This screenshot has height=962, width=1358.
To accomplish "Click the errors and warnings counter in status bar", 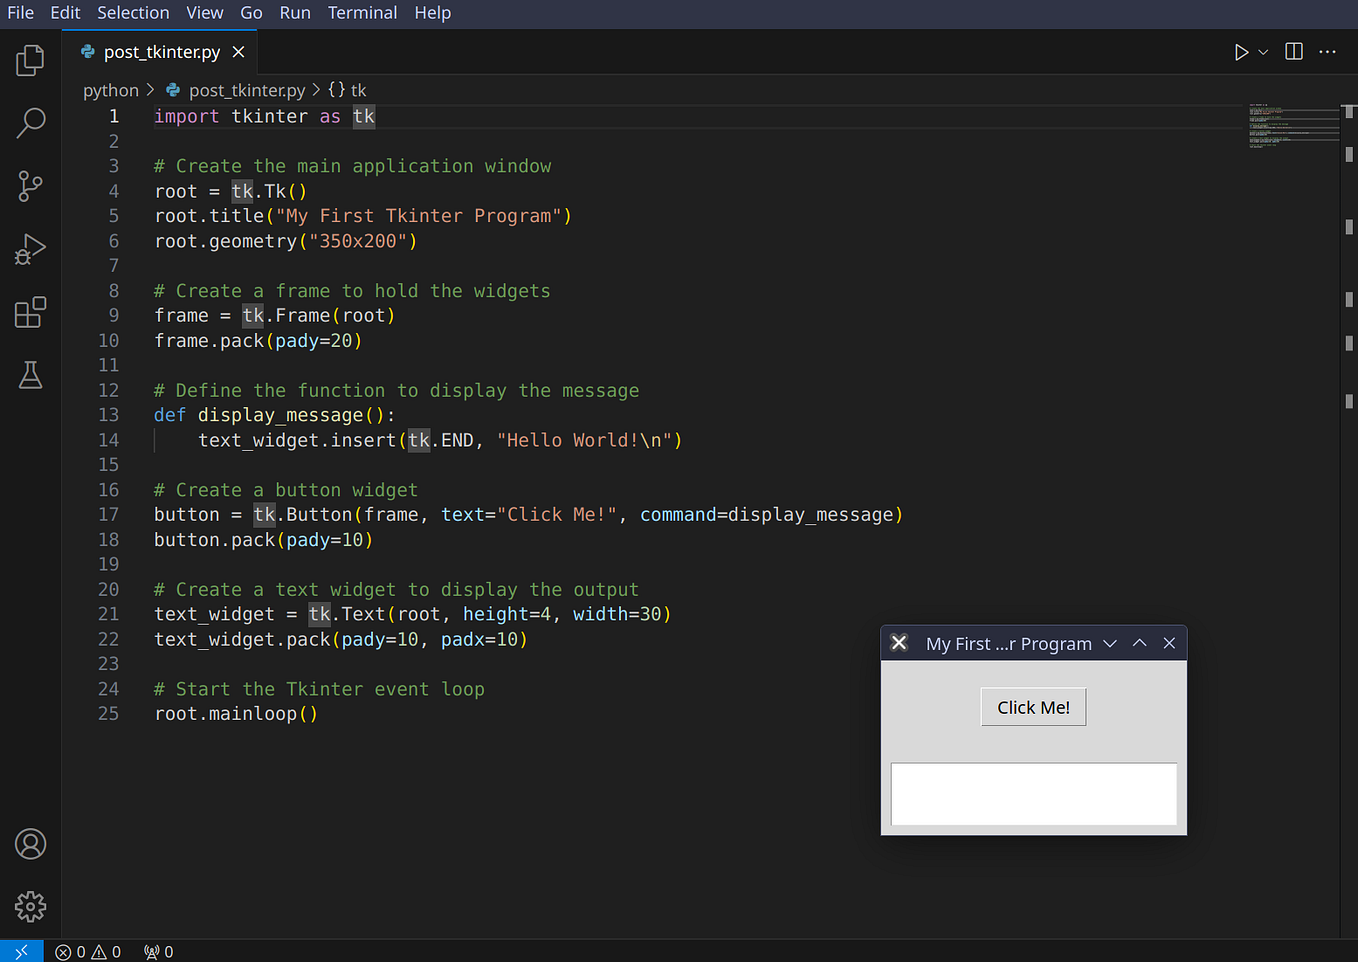I will click(88, 951).
